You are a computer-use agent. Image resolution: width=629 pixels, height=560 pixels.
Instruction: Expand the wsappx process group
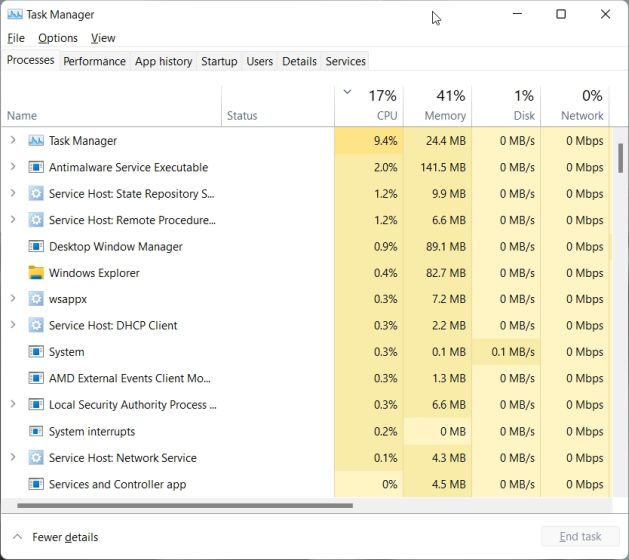(13, 298)
